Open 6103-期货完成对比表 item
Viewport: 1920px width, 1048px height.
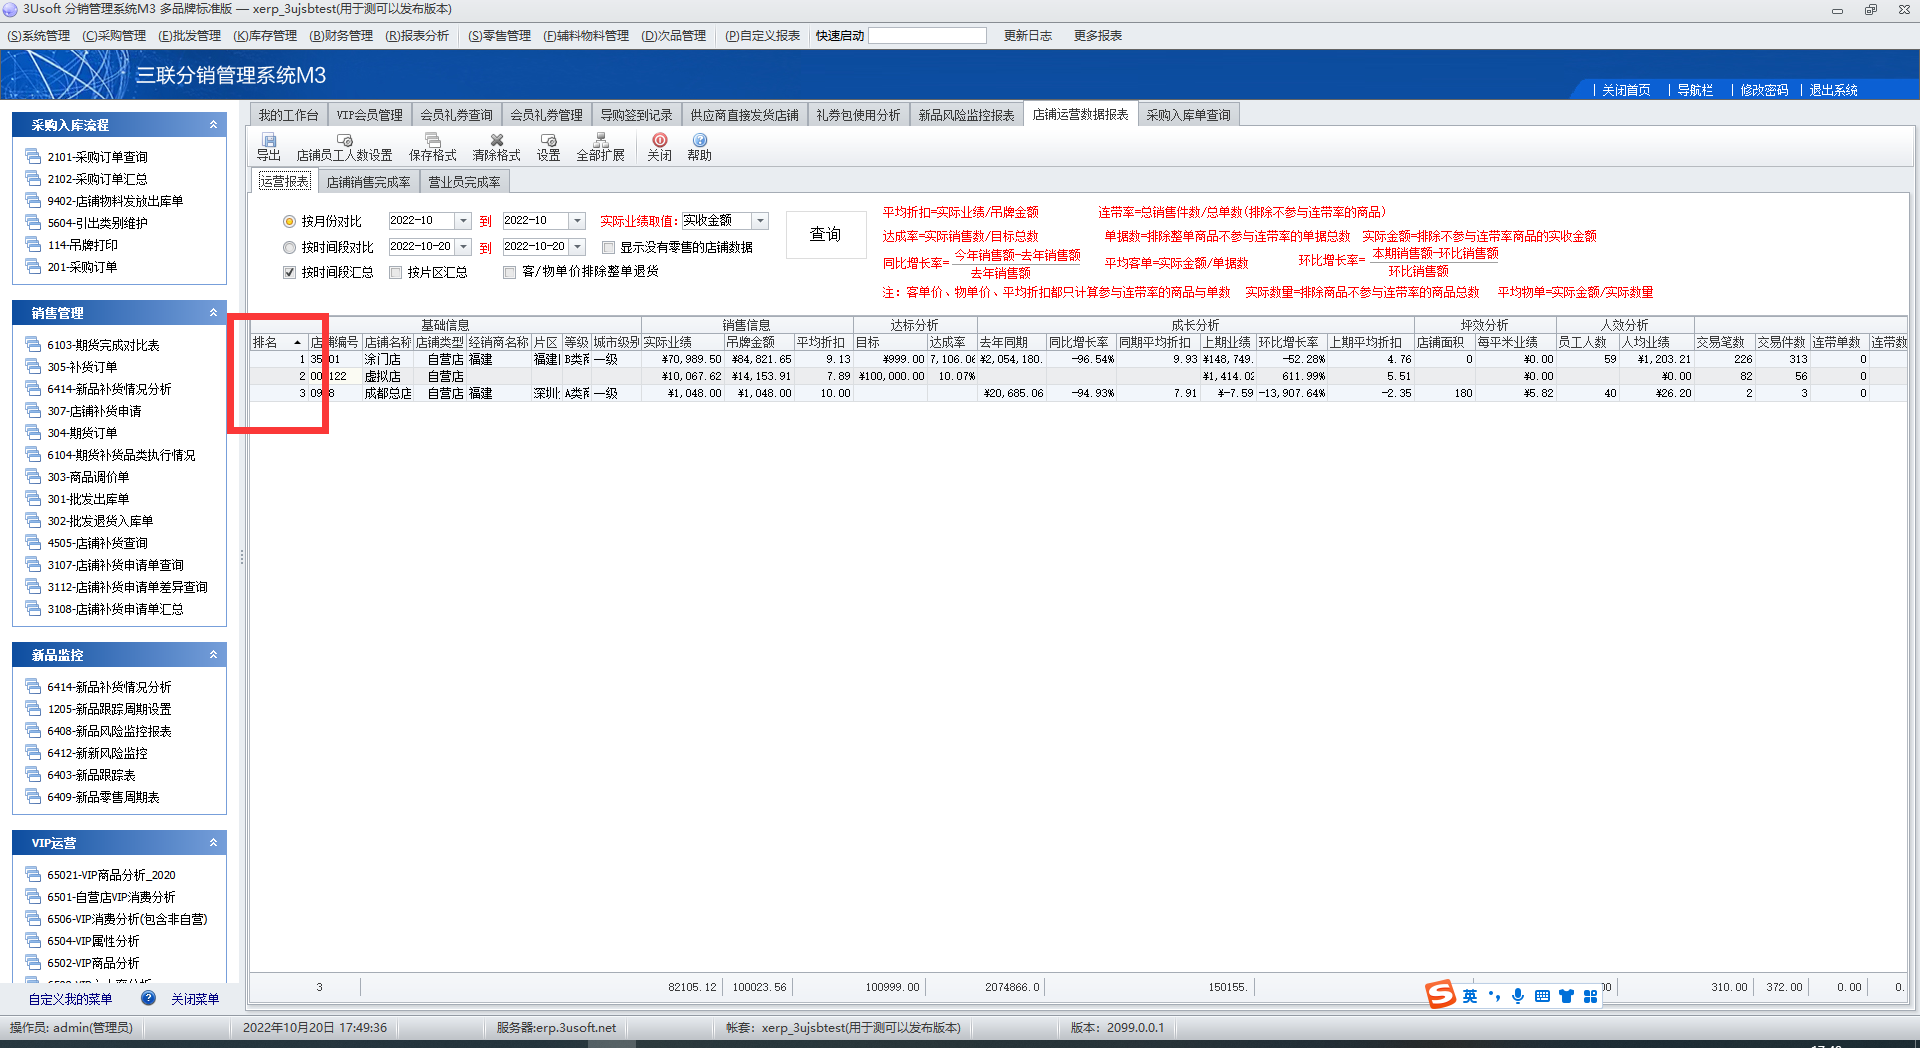[103, 345]
